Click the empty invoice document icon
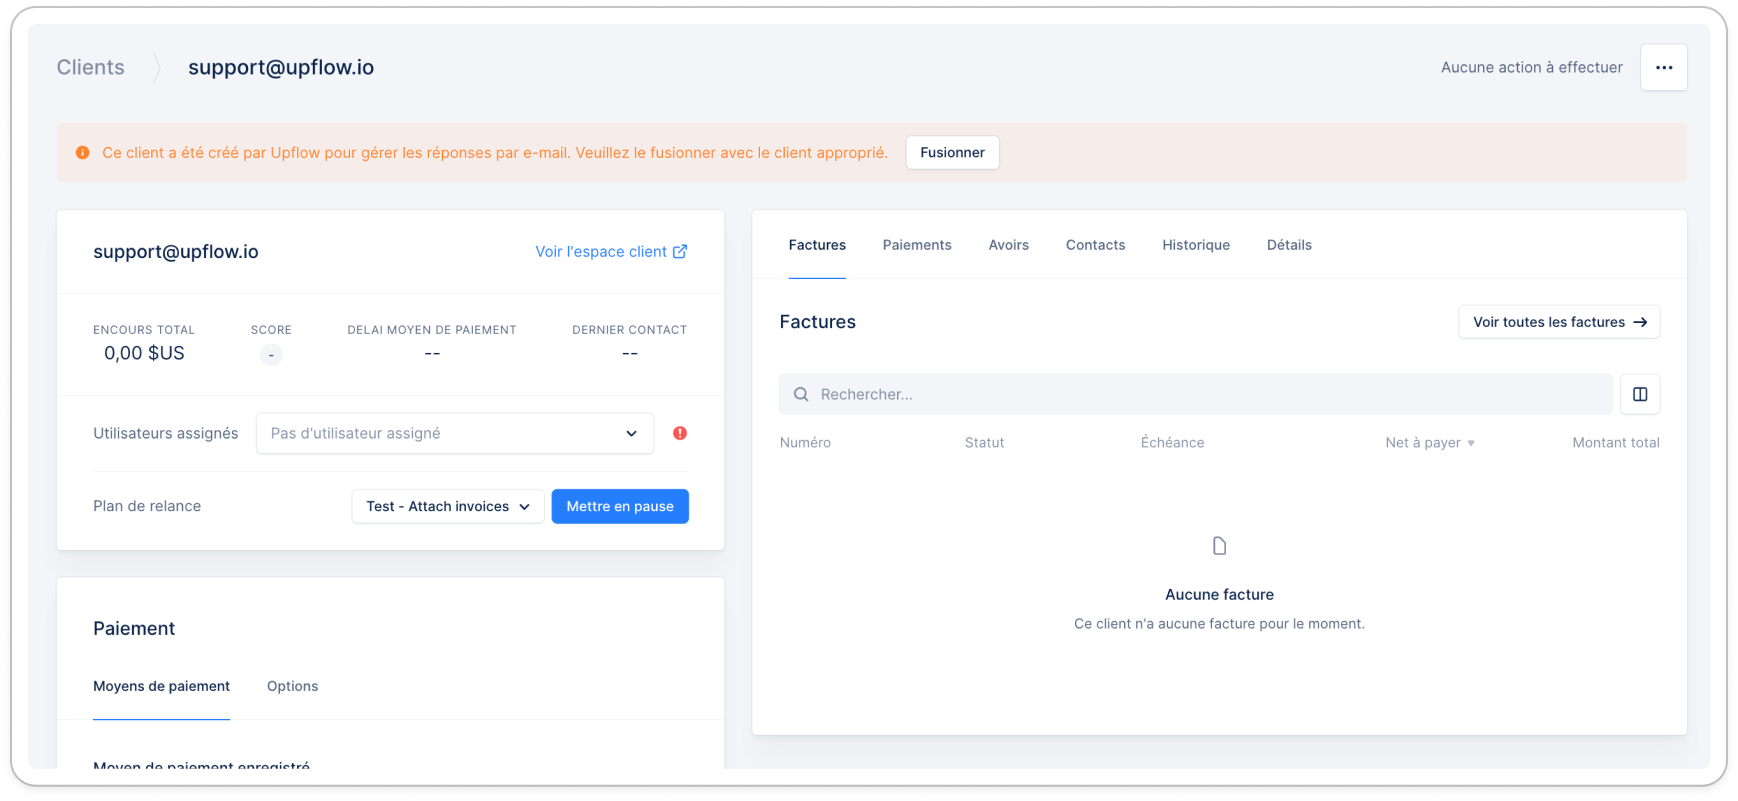 (1219, 546)
